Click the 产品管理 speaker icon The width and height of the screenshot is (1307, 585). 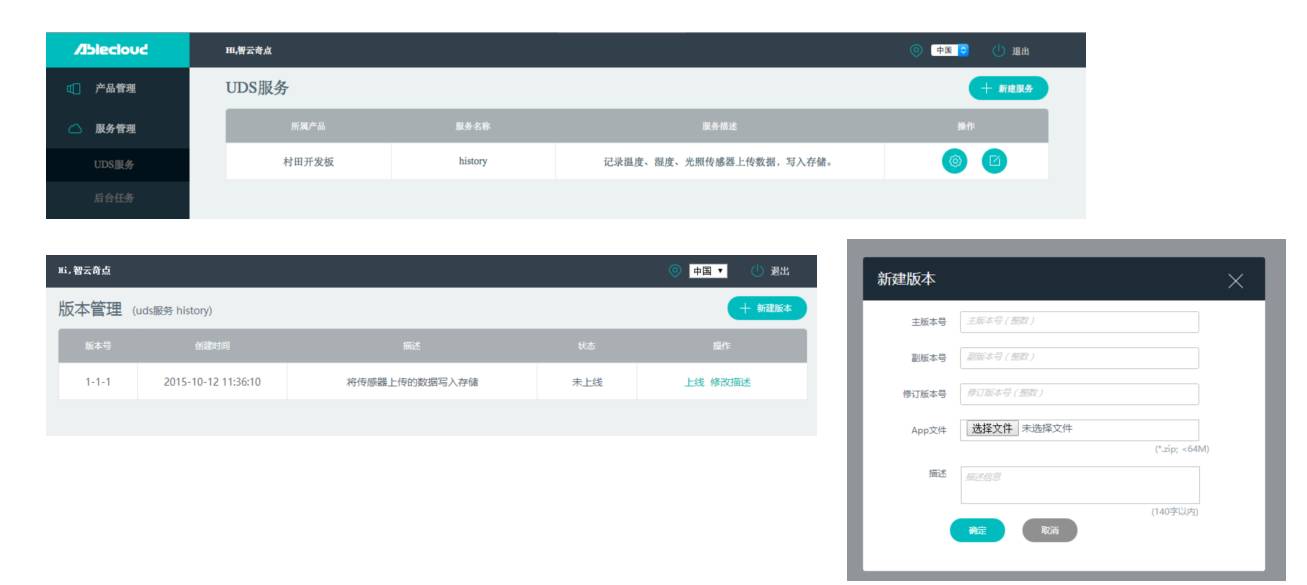(x=74, y=88)
